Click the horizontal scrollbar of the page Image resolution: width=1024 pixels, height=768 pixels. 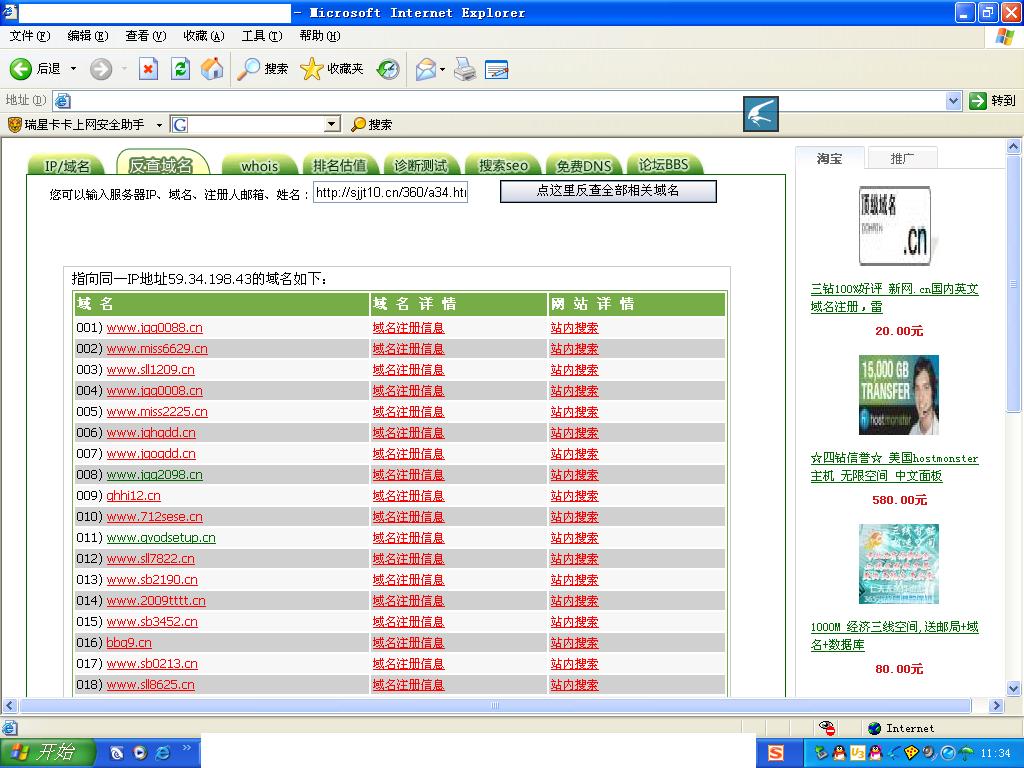pos(494,705)
